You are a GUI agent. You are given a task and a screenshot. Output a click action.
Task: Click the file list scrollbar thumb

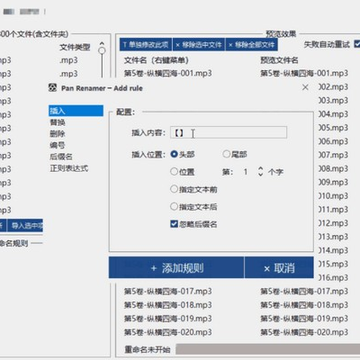(x=102, y=50)
